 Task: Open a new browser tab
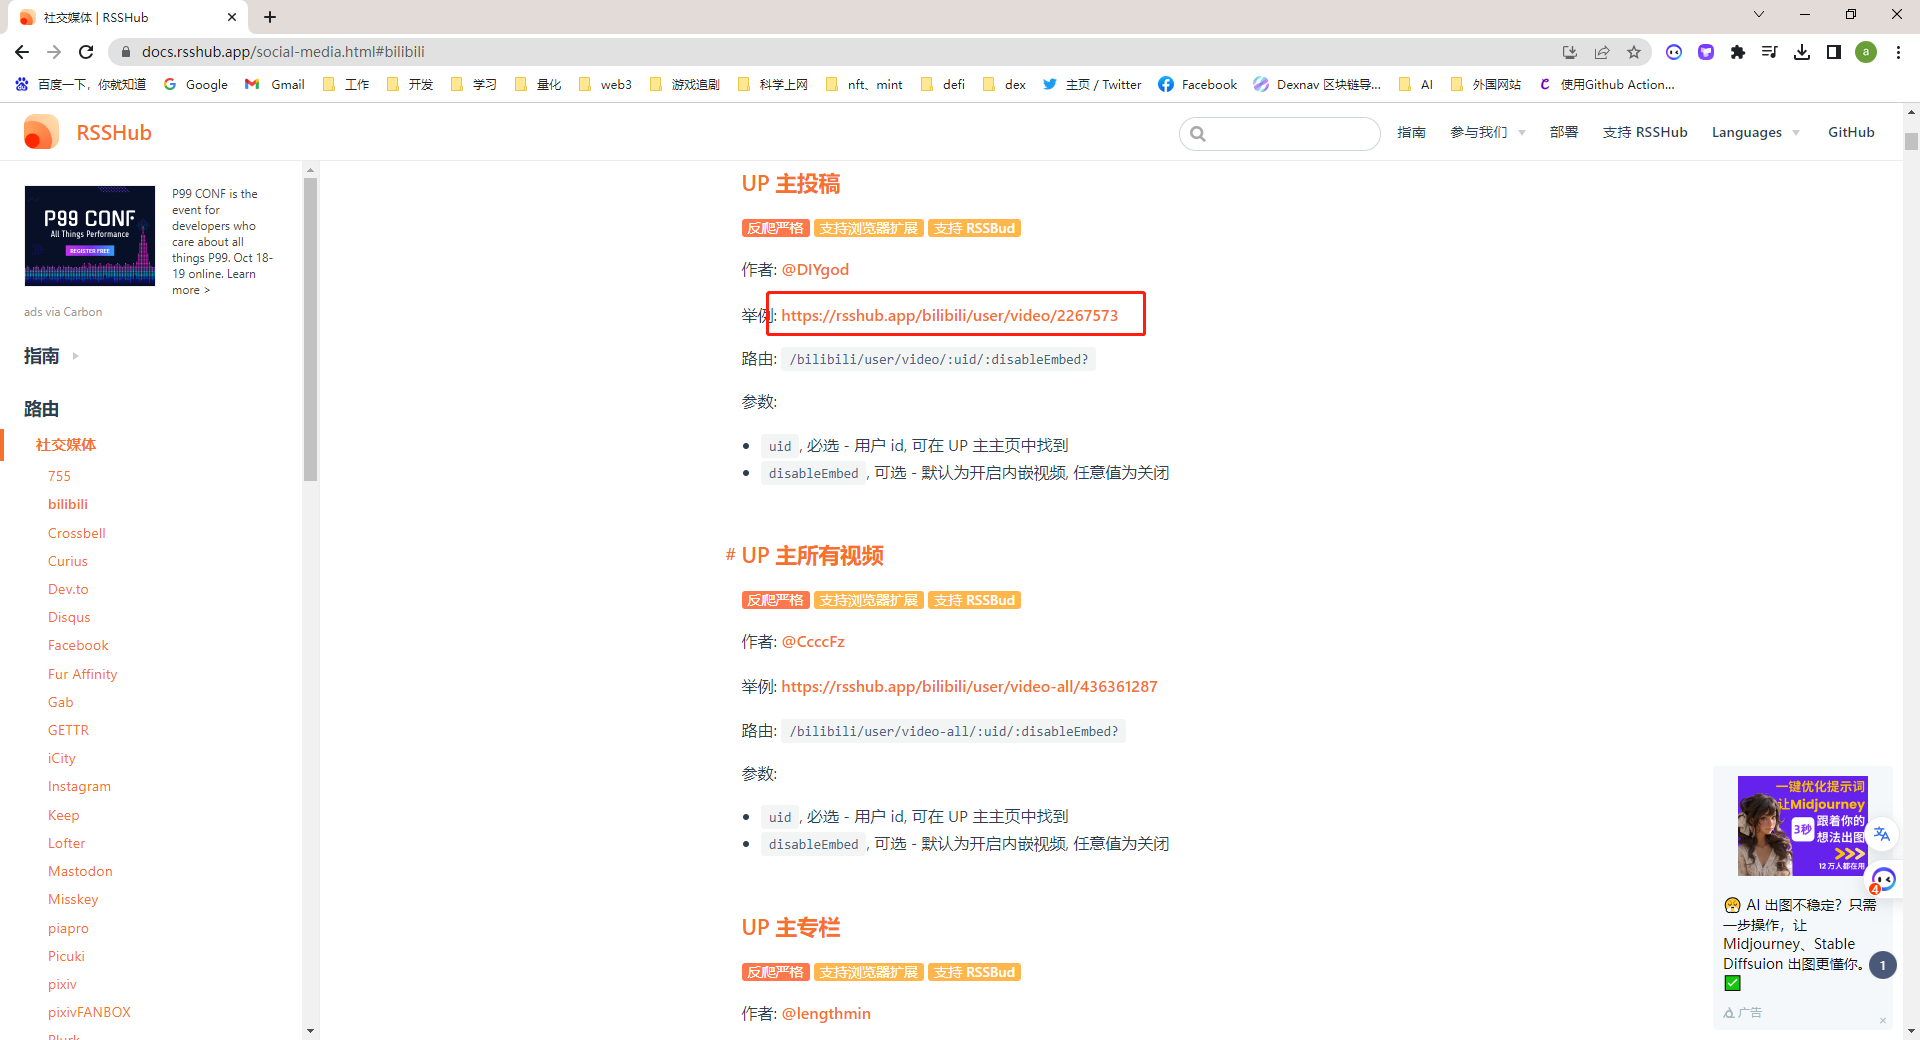270,17
